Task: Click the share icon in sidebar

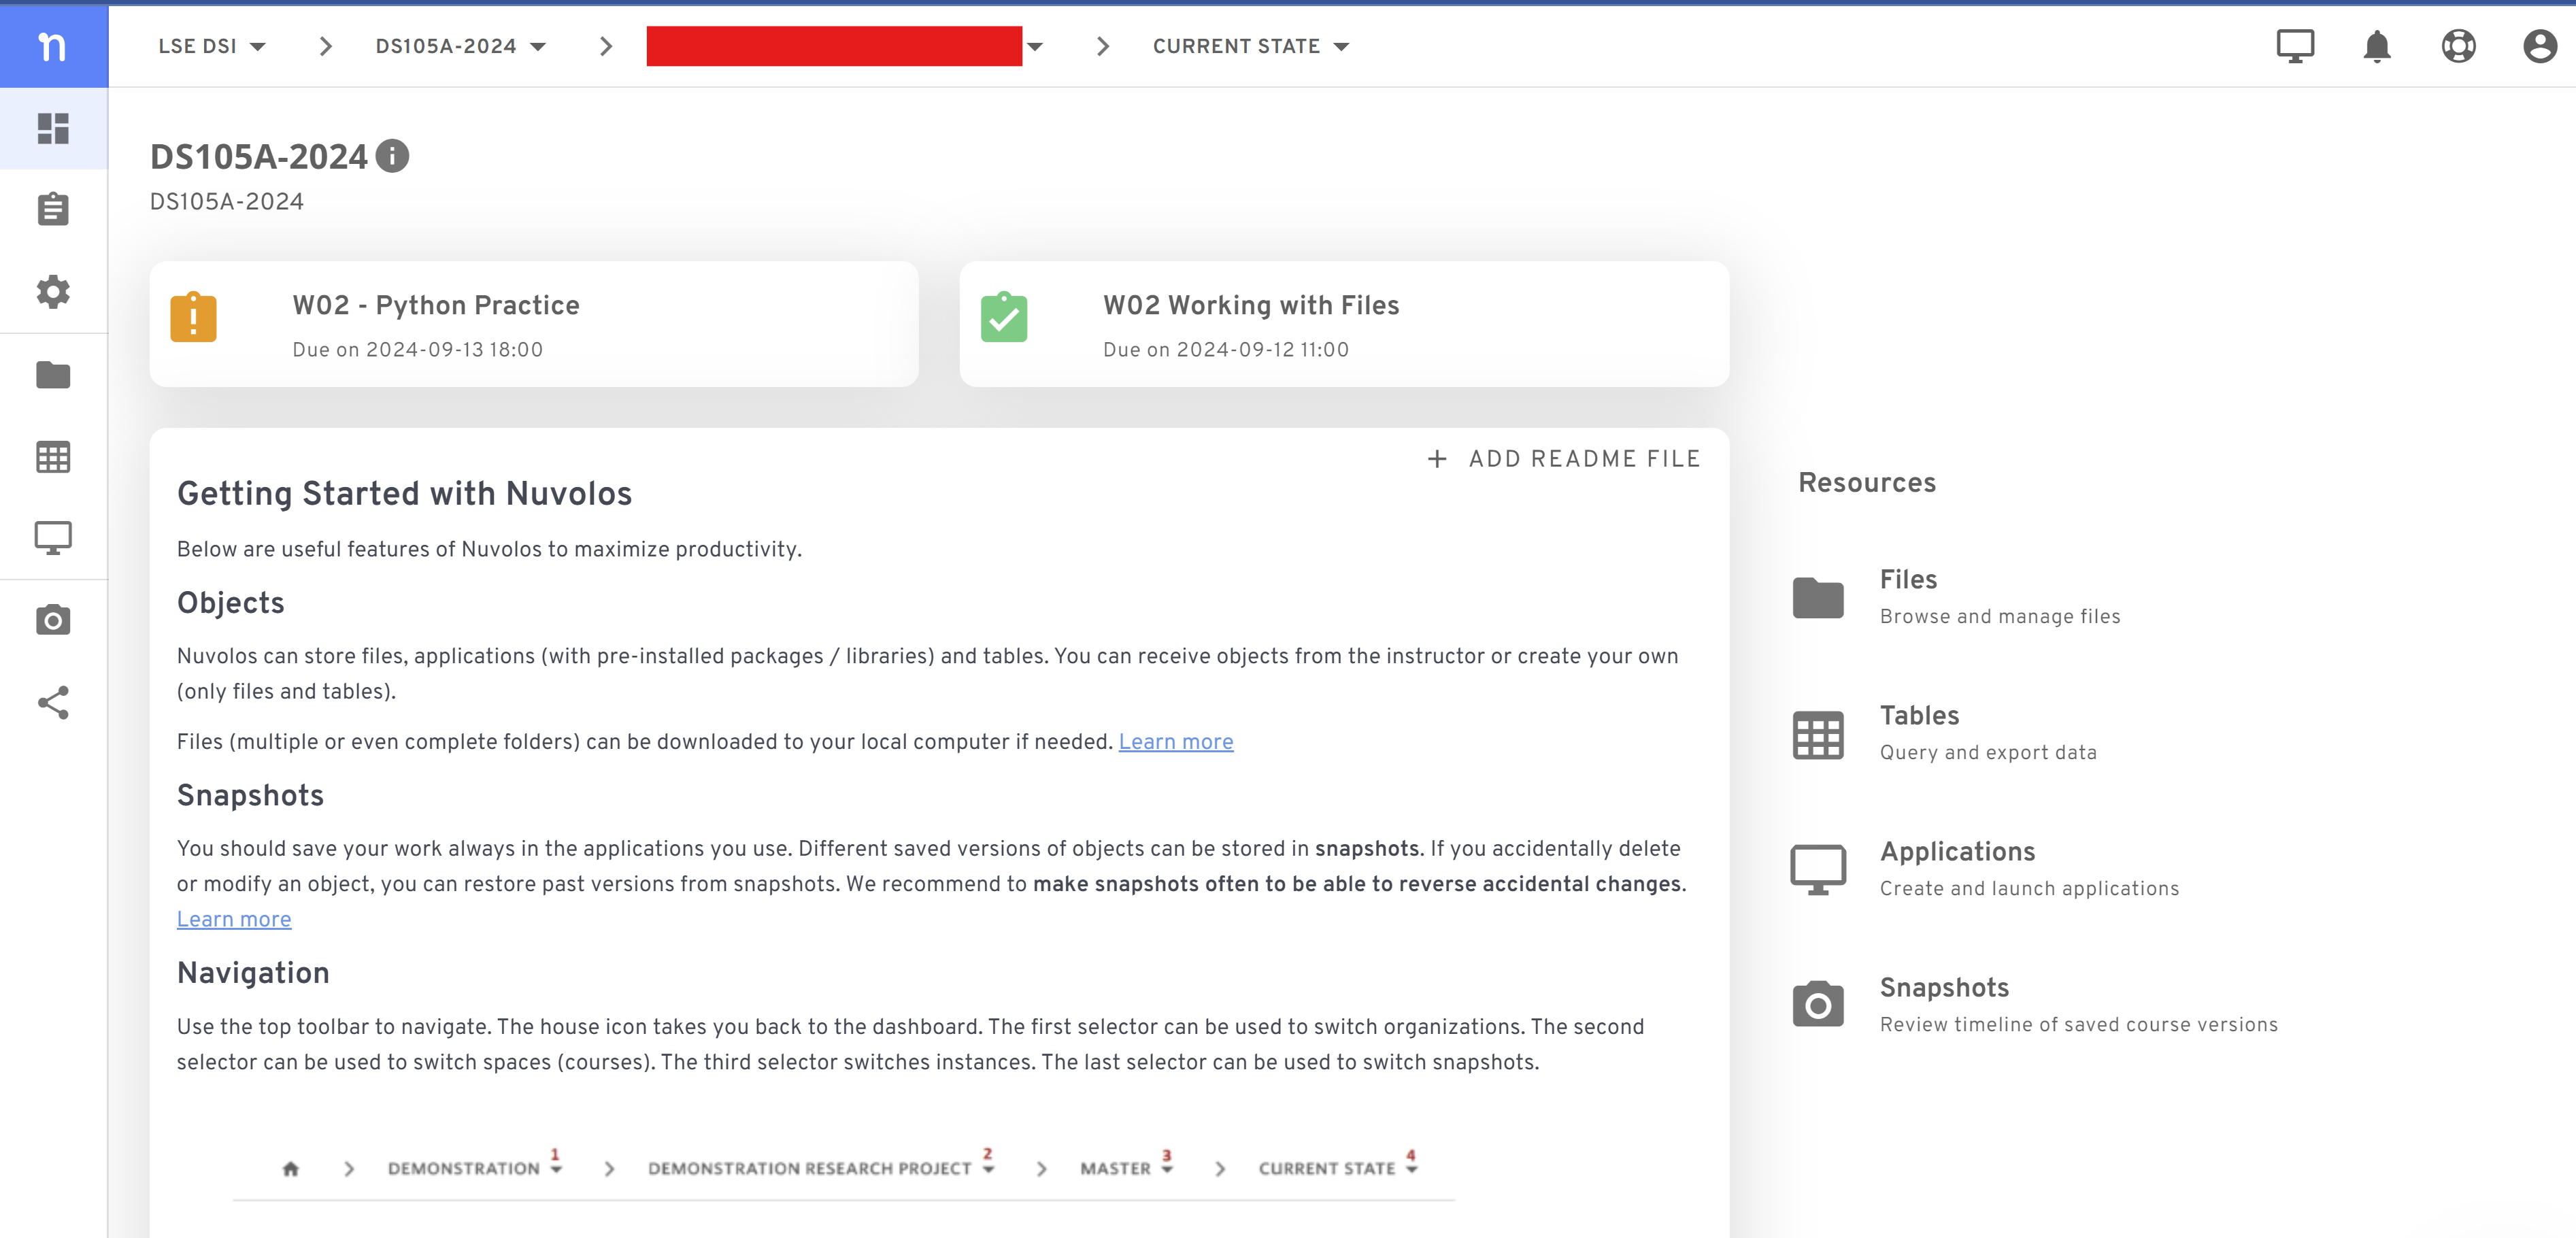Action: coord(52,703)
